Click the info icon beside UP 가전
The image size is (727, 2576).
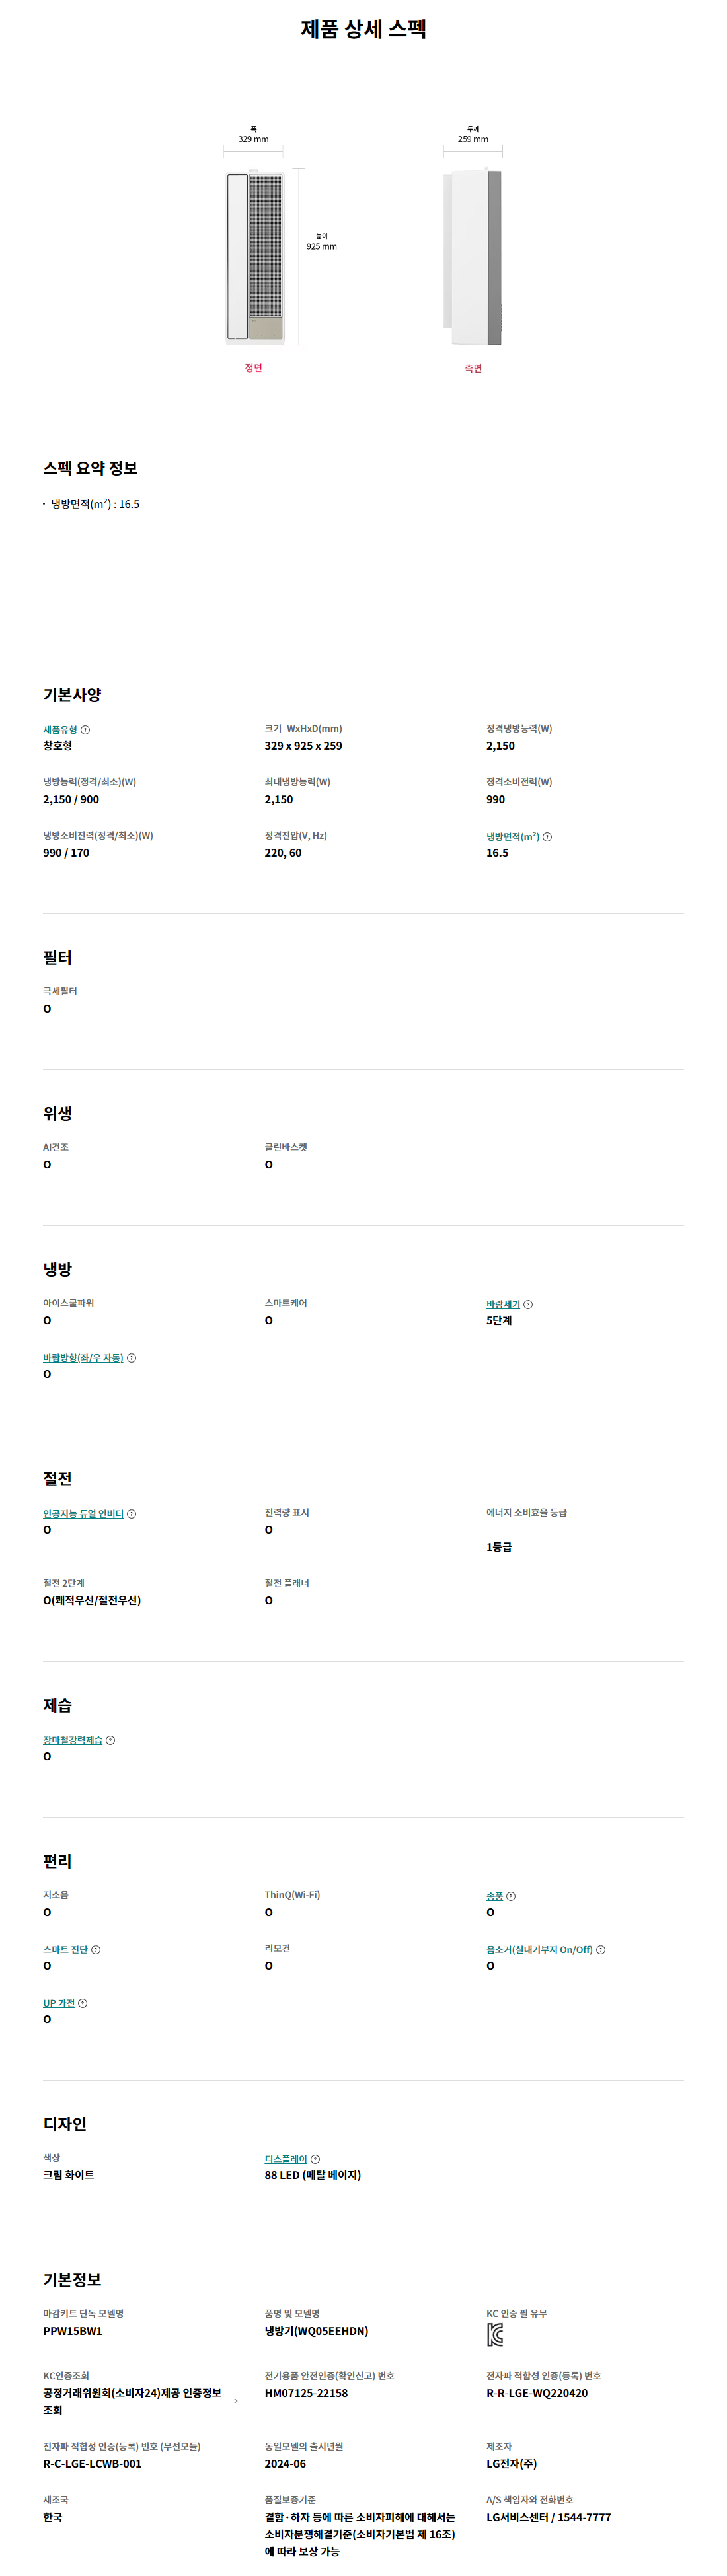pos(82,2004)
